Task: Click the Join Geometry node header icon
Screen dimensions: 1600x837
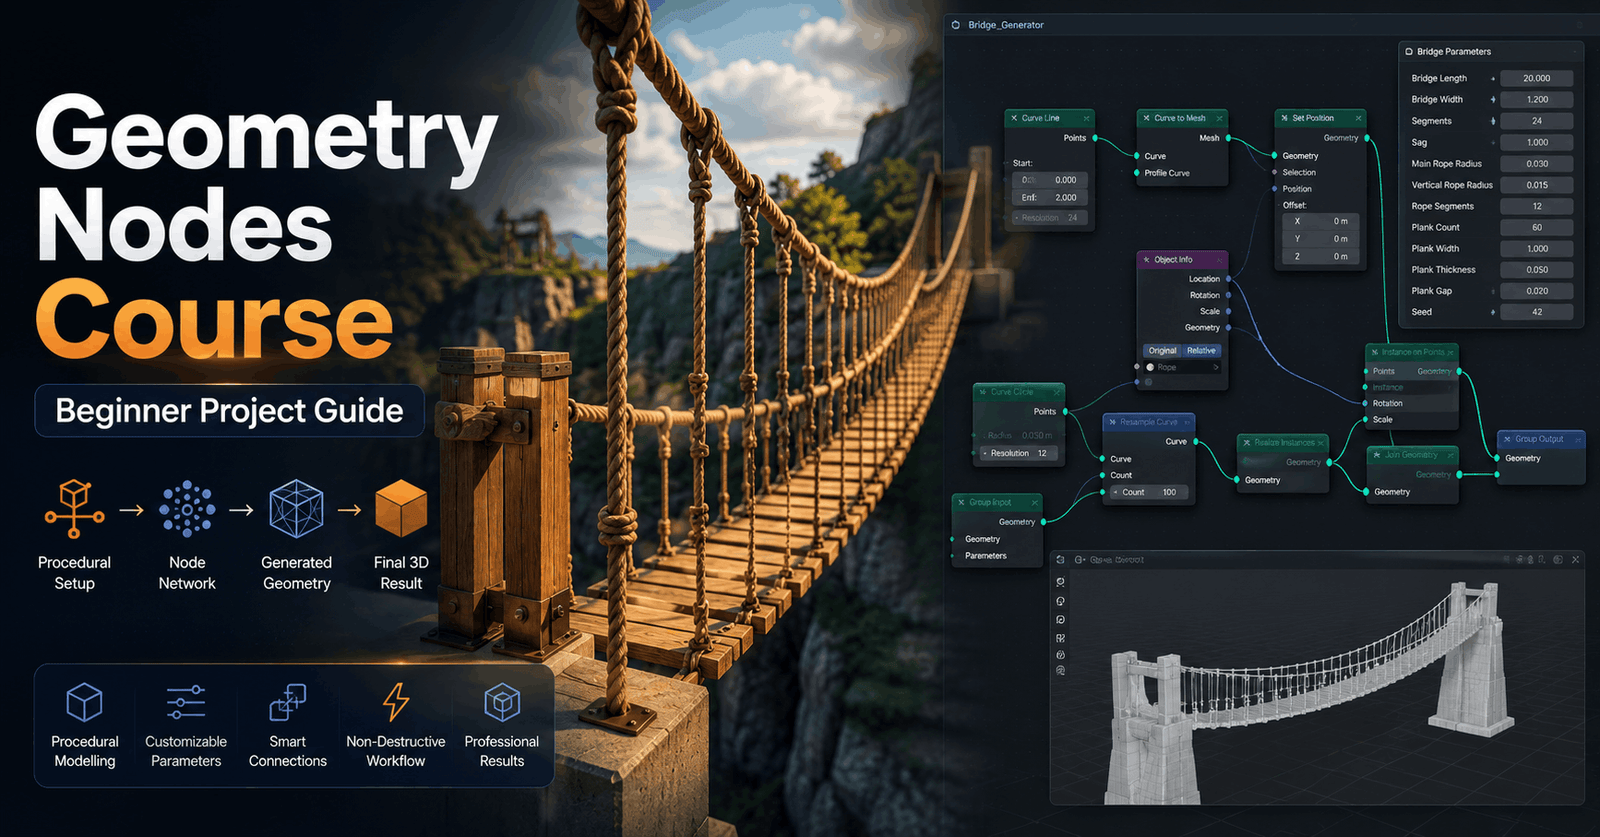Action: pyautogui.click(x=1377, y=455)
